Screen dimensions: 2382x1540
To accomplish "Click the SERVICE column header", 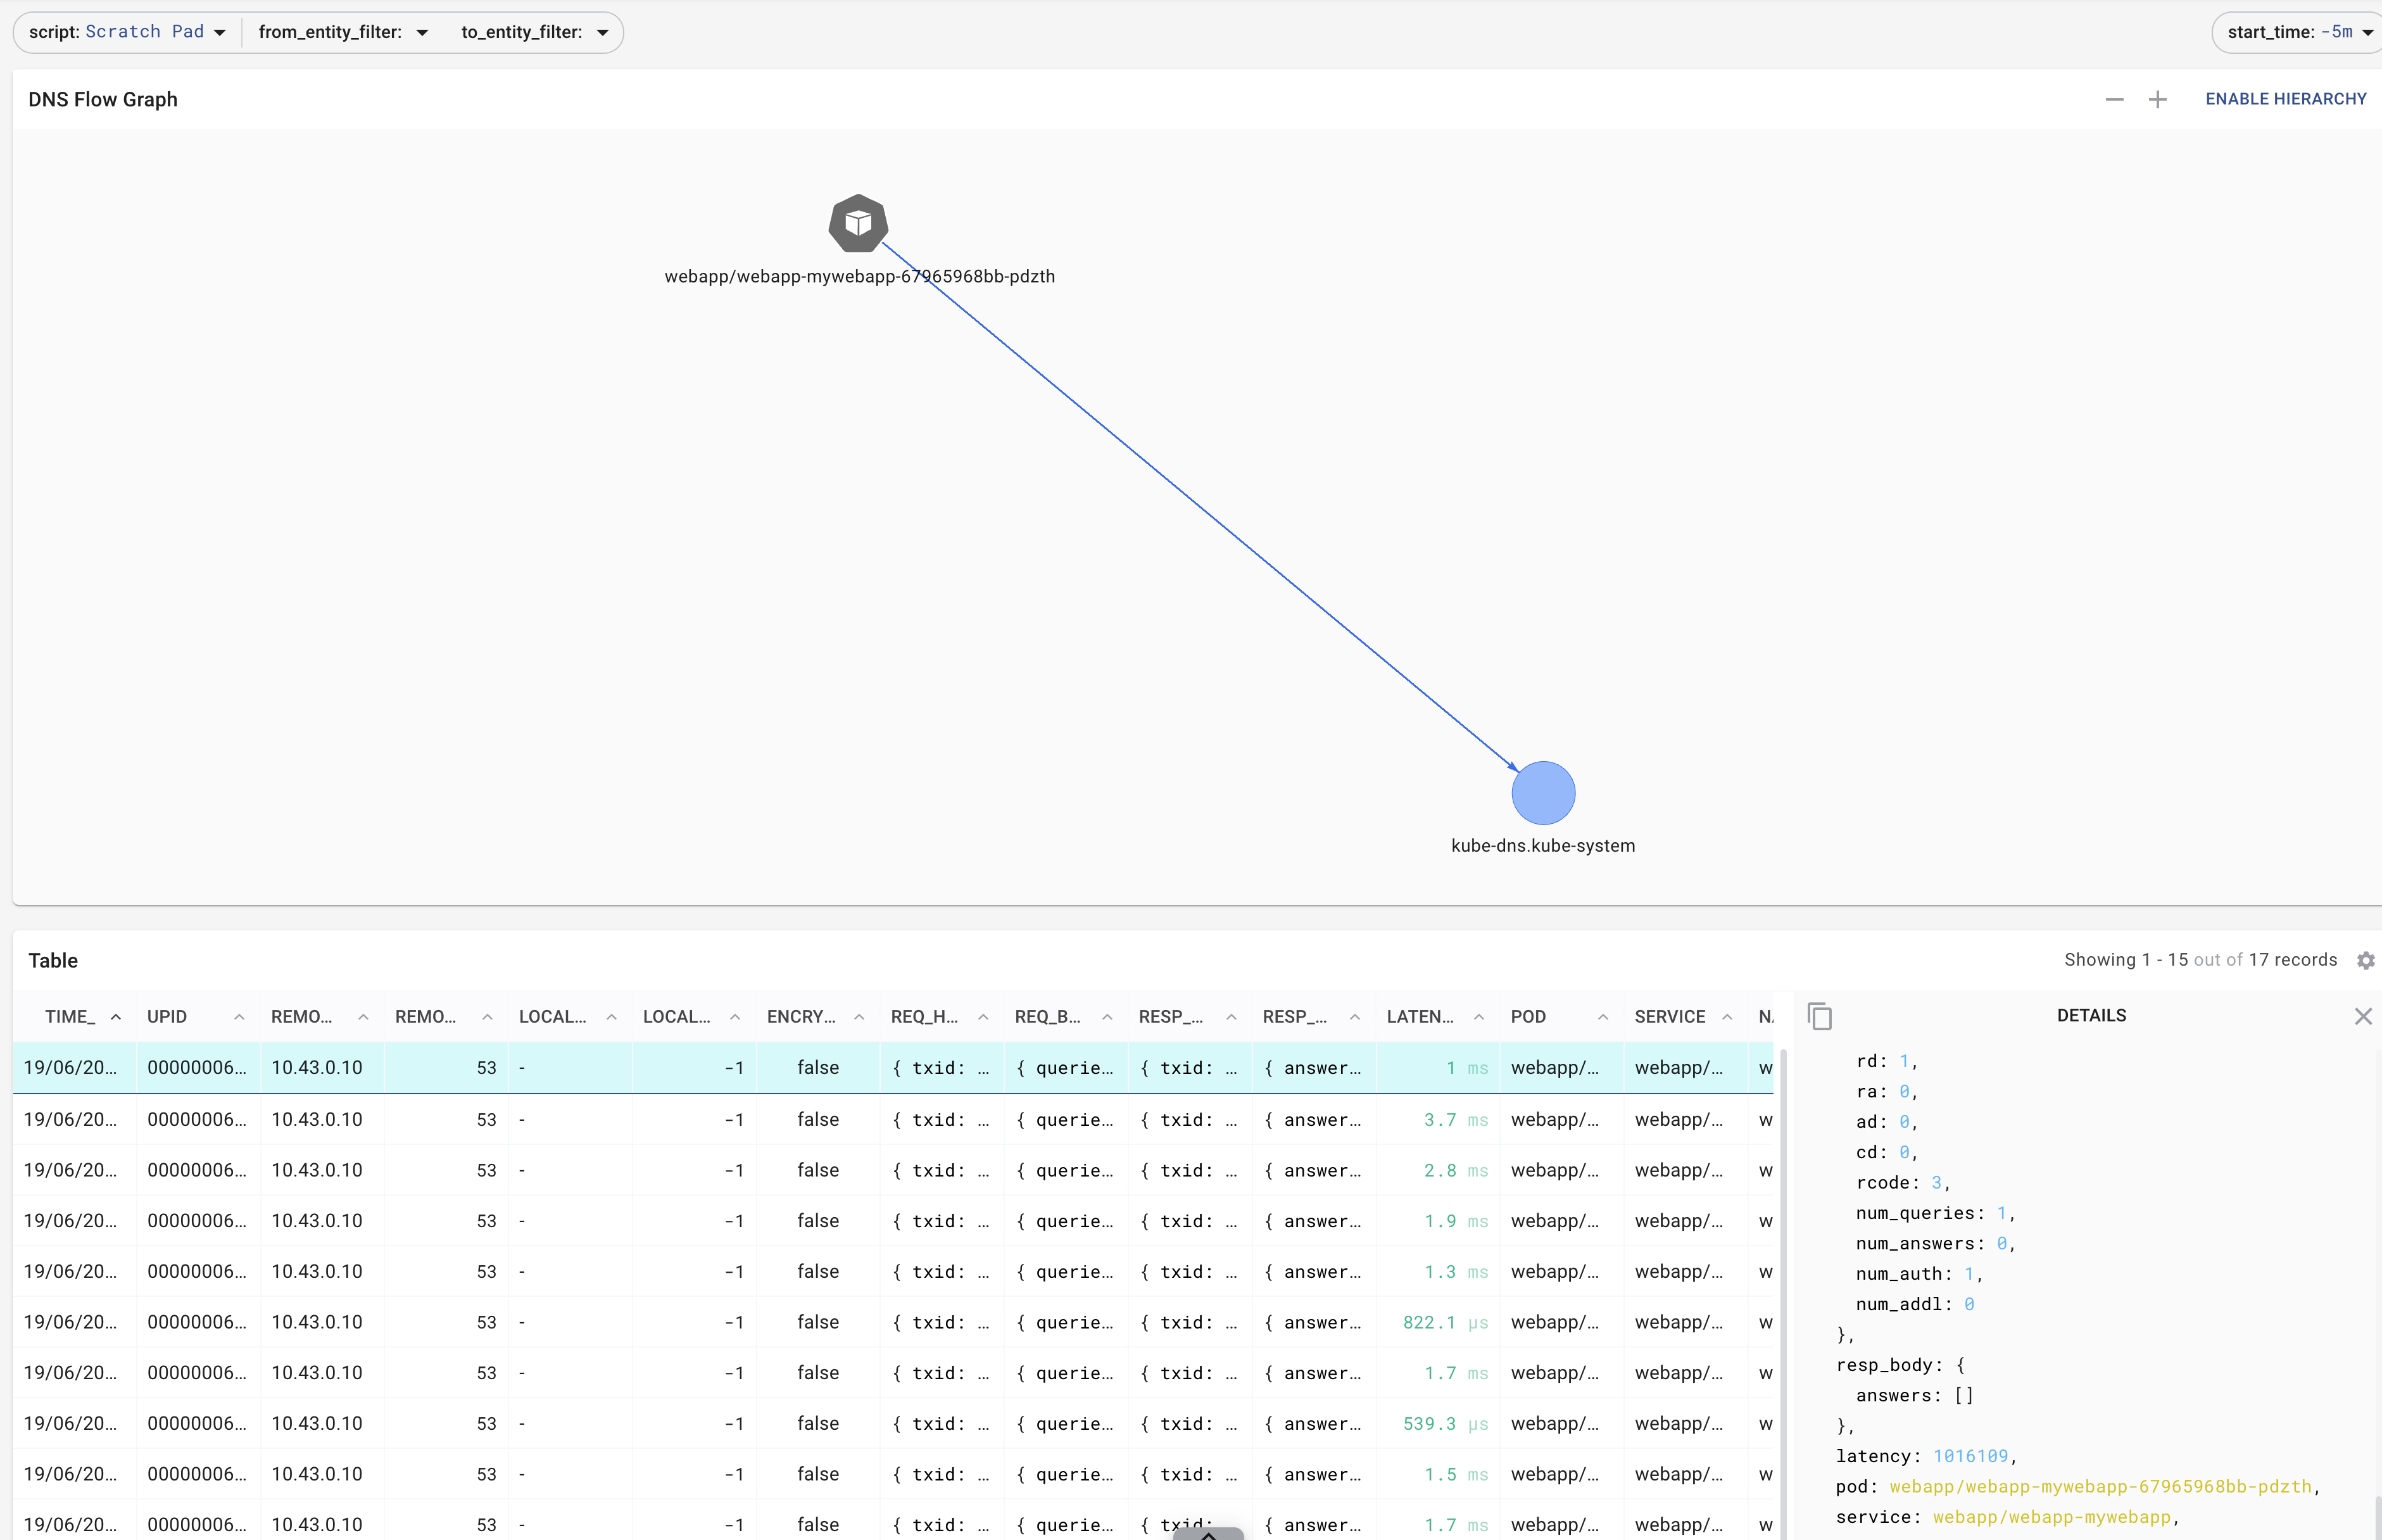I will [1670, 1017].
